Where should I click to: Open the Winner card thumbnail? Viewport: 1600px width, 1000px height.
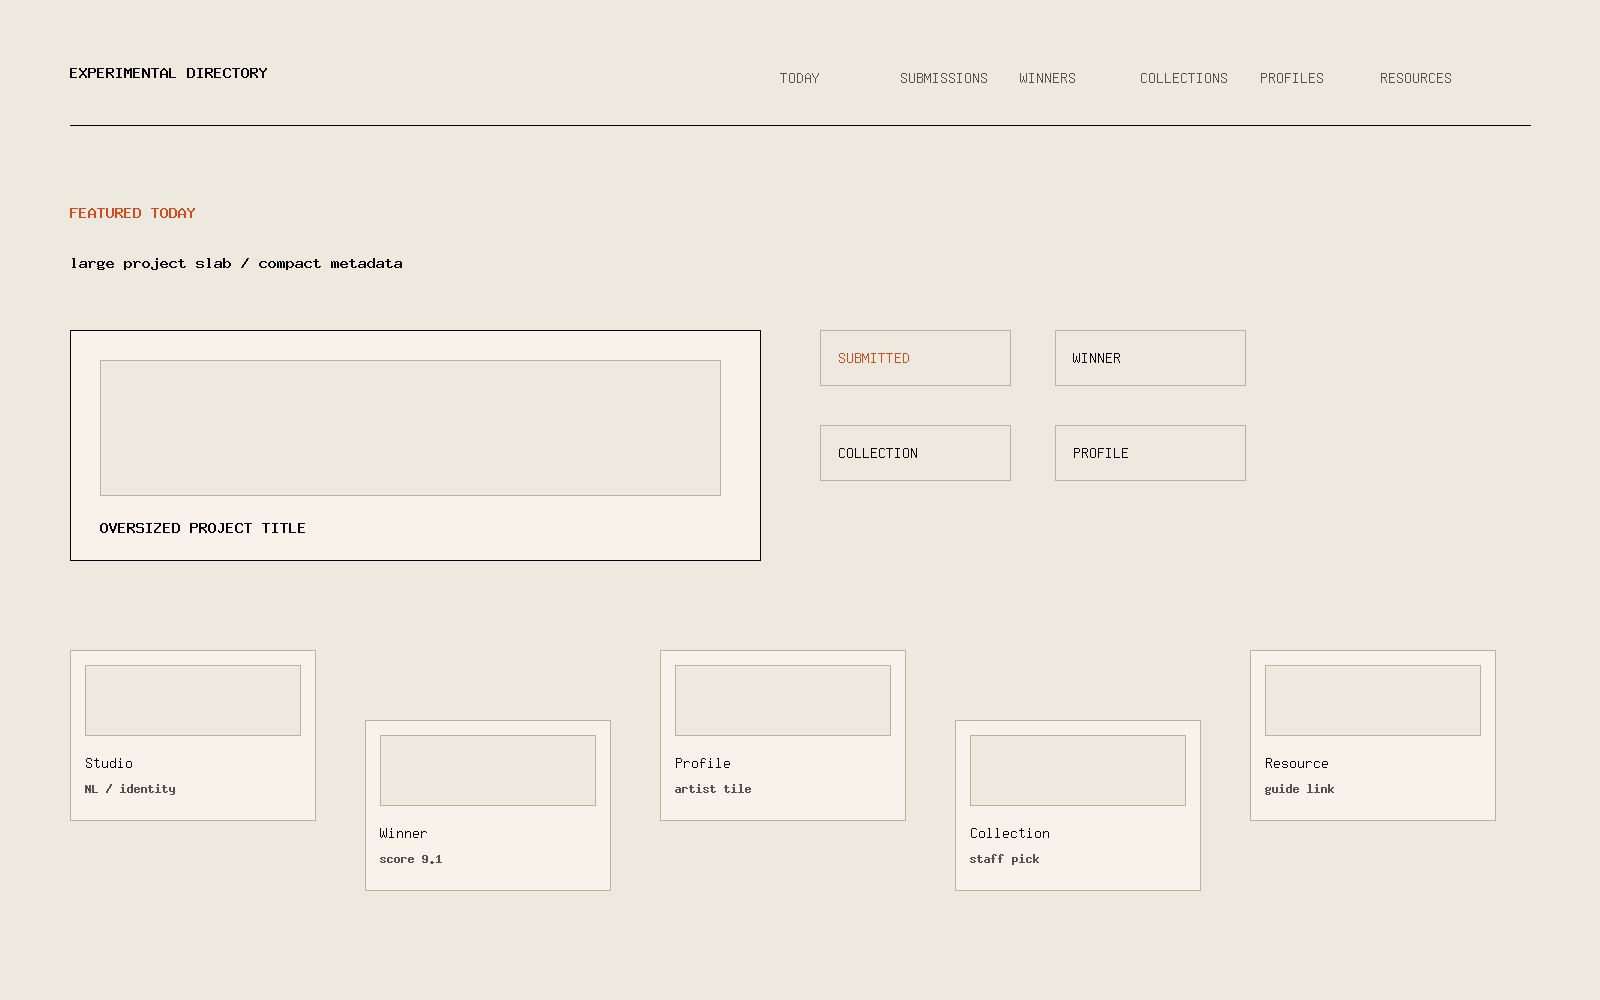[488, 770]
